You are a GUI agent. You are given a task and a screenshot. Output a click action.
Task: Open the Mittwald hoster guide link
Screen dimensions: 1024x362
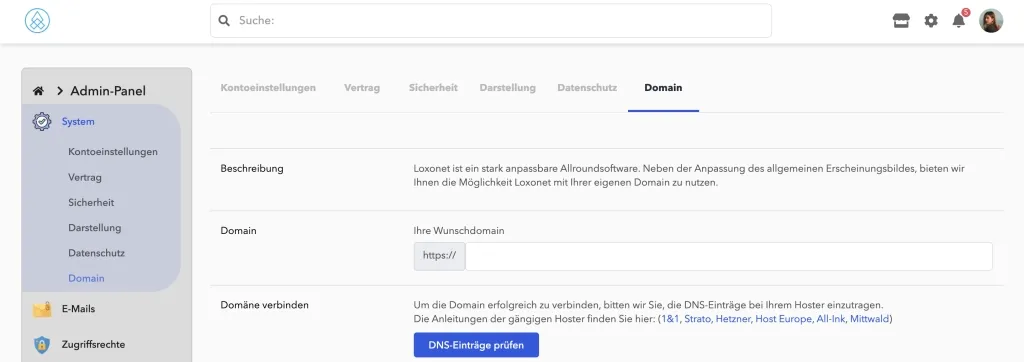[869, 319]
